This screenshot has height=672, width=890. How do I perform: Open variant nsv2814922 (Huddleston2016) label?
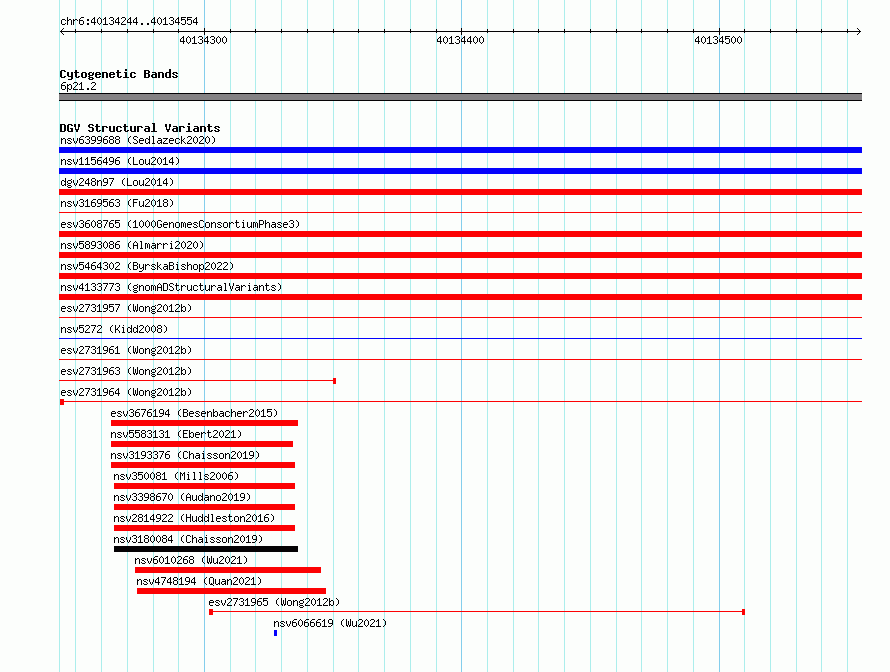(194, 518)
